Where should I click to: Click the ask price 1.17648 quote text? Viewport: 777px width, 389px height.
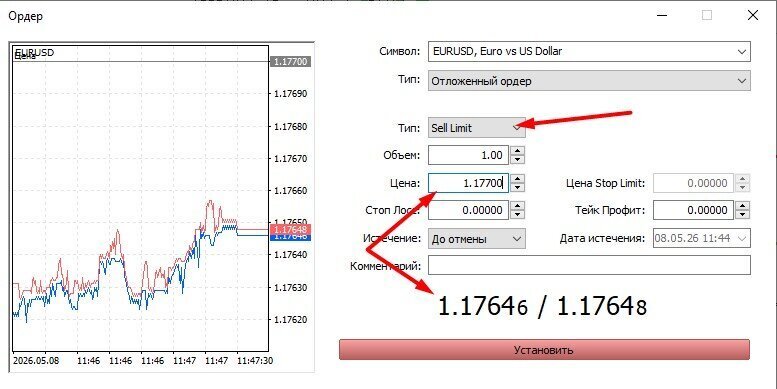(x=602, y=307)
